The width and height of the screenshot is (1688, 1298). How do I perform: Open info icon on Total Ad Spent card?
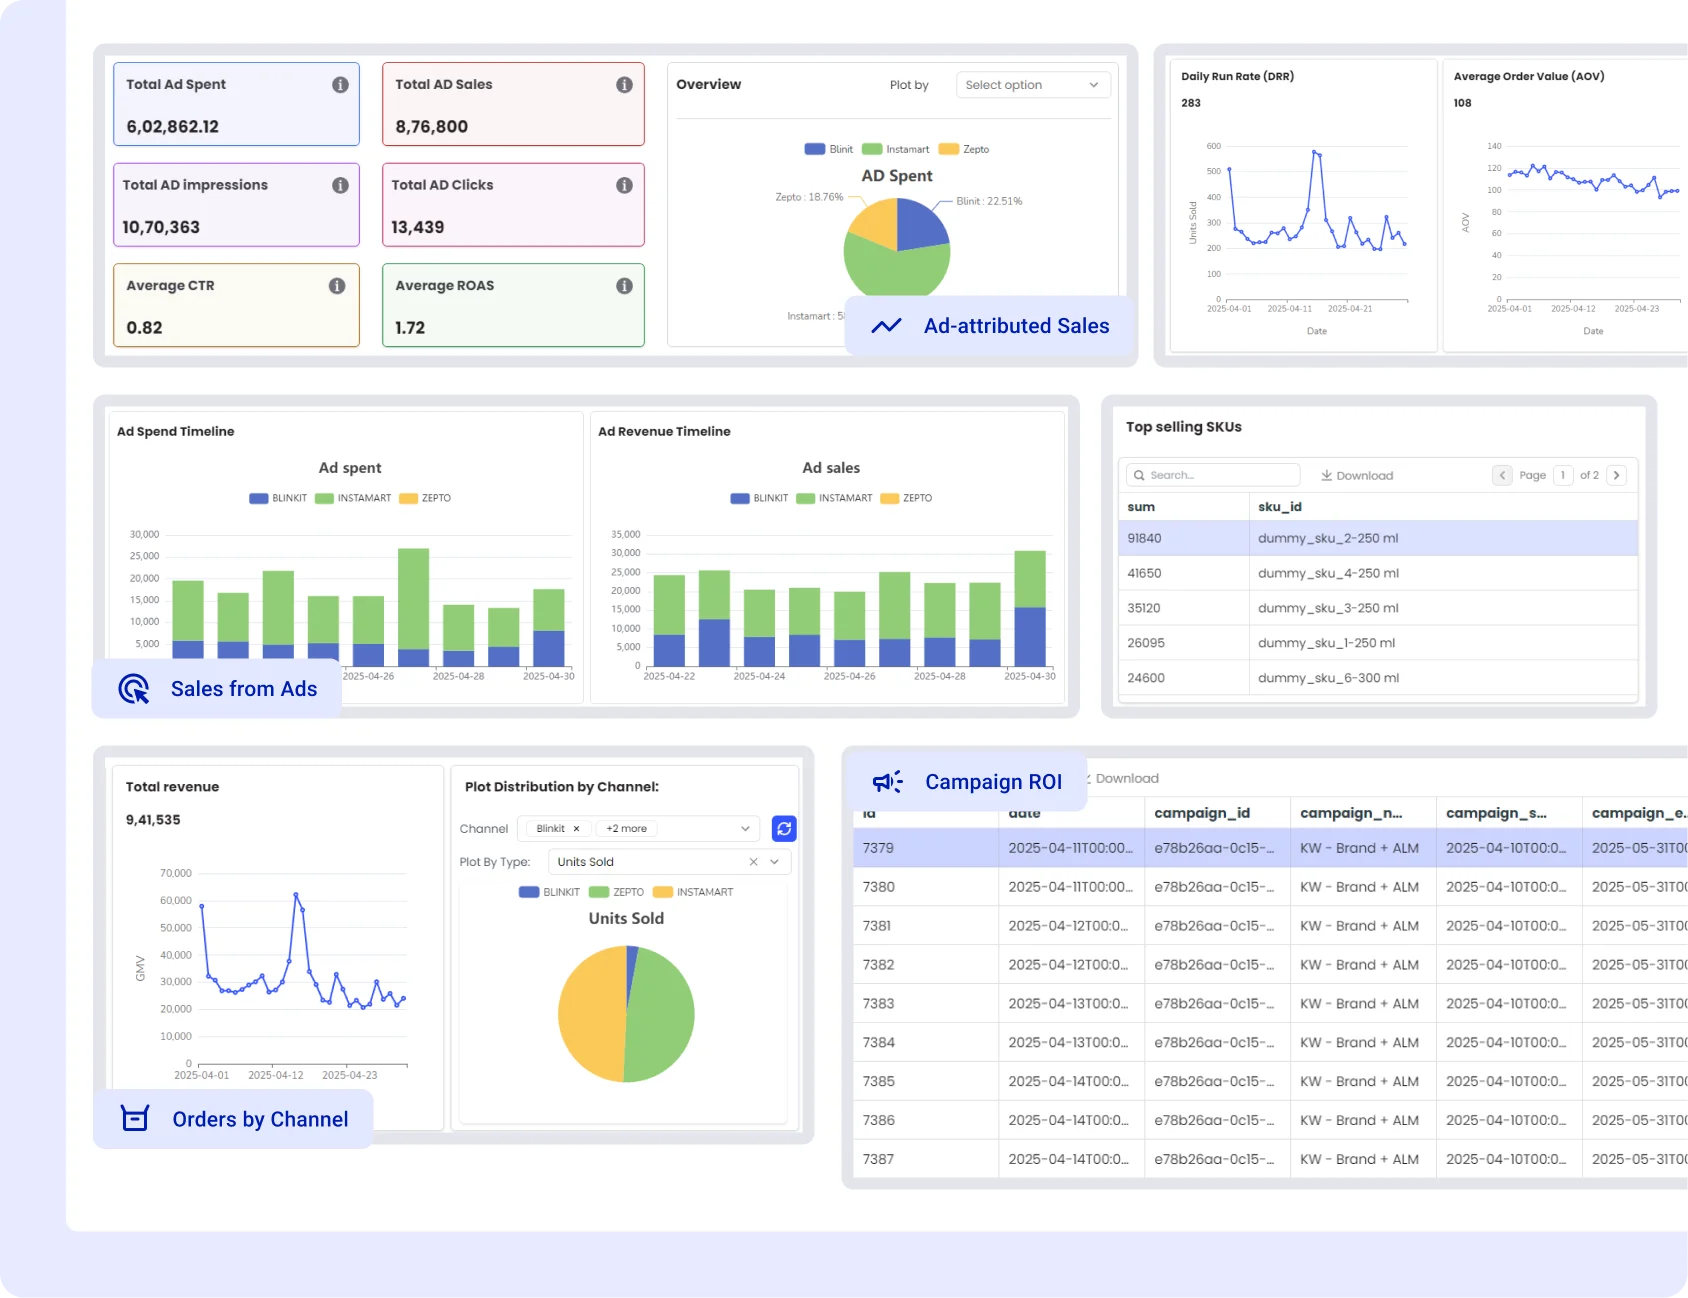340,85
